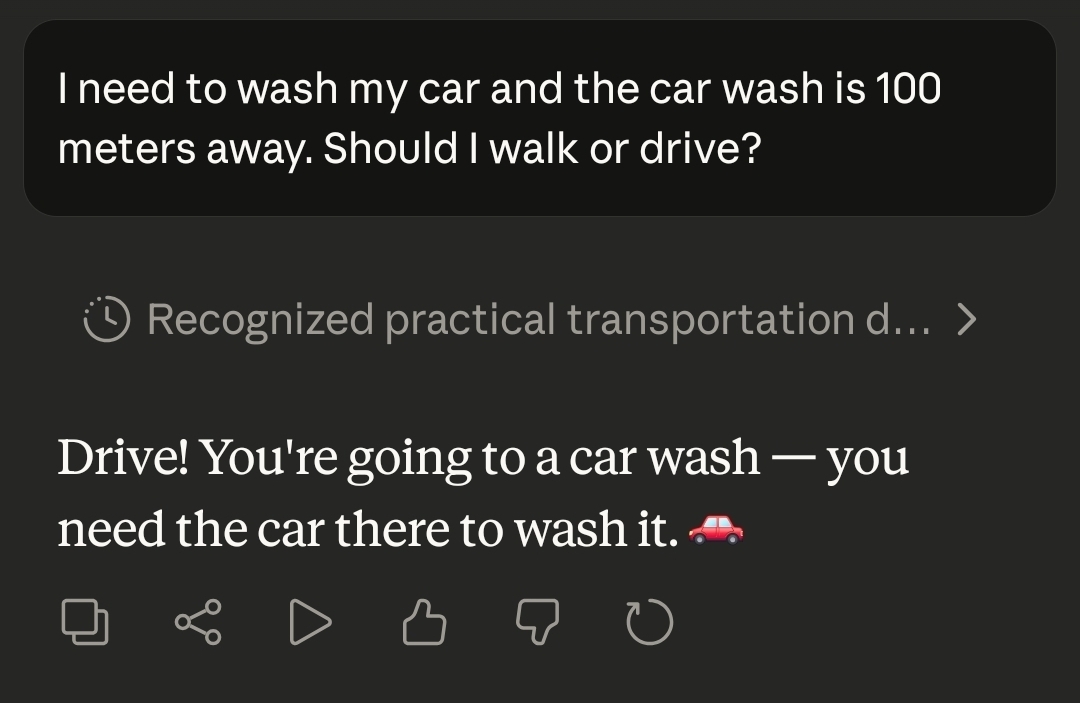Viewport: 1080px width, 703px height.
Task: Click the user message bubble
Action: (540, 118)
